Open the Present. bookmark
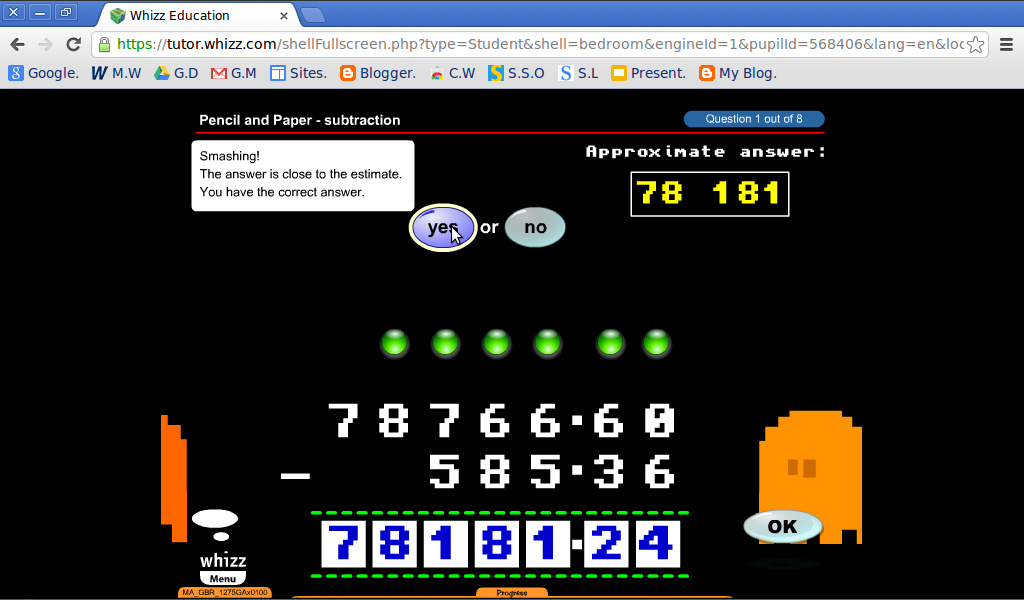 [x=648, y=73]
